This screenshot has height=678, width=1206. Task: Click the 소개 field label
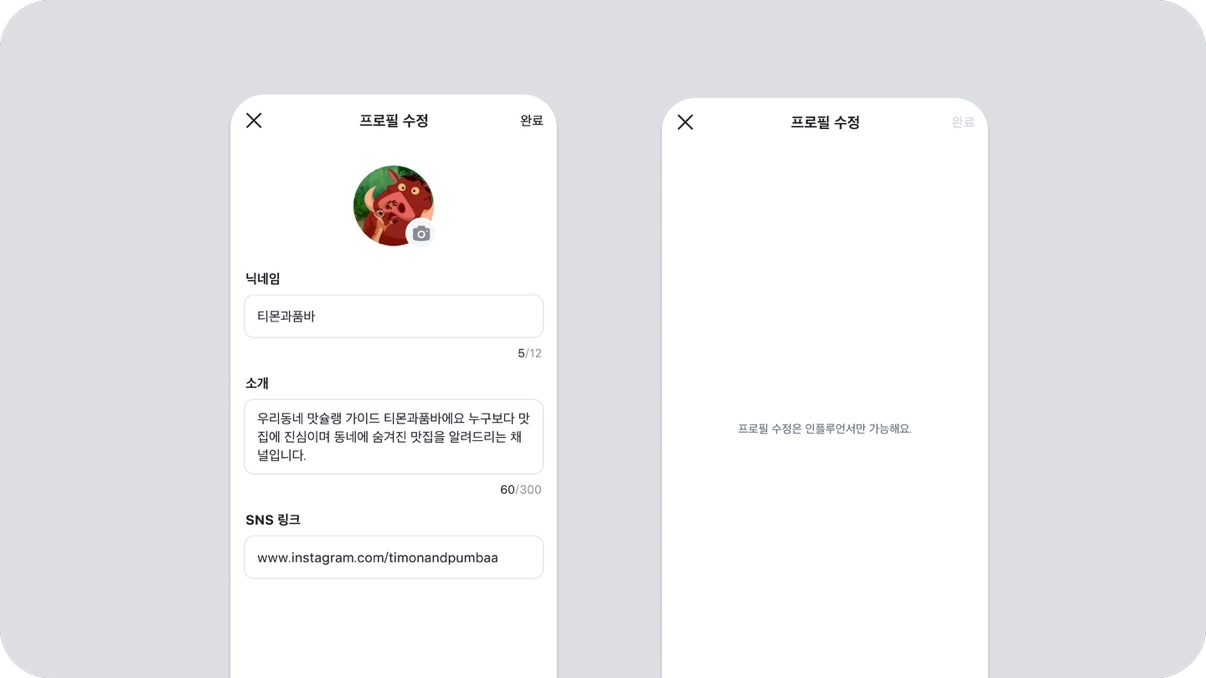pyautogui.click(x=257, y=383)
